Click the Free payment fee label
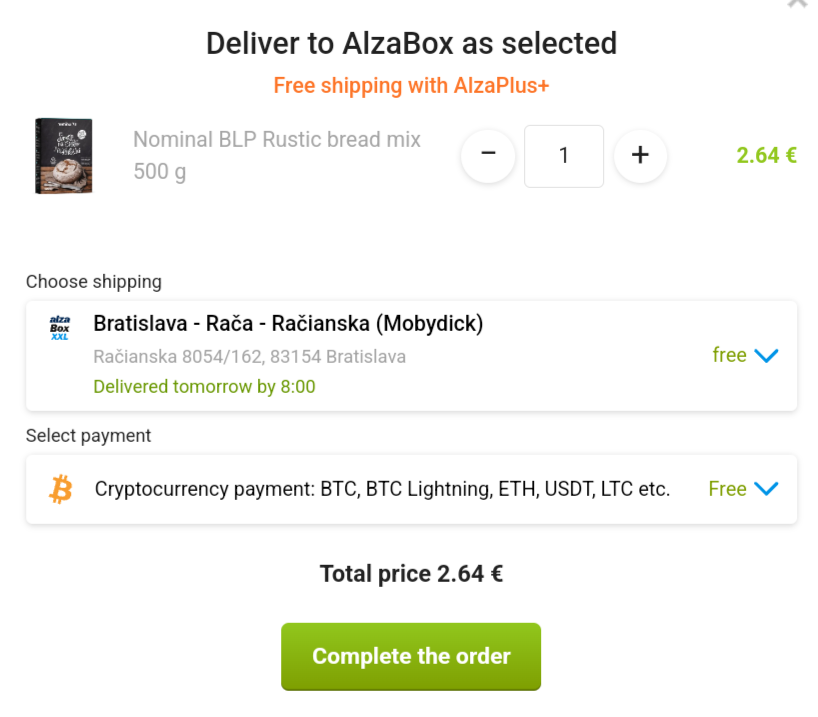 pyautogui.click(x=727, y=489)
